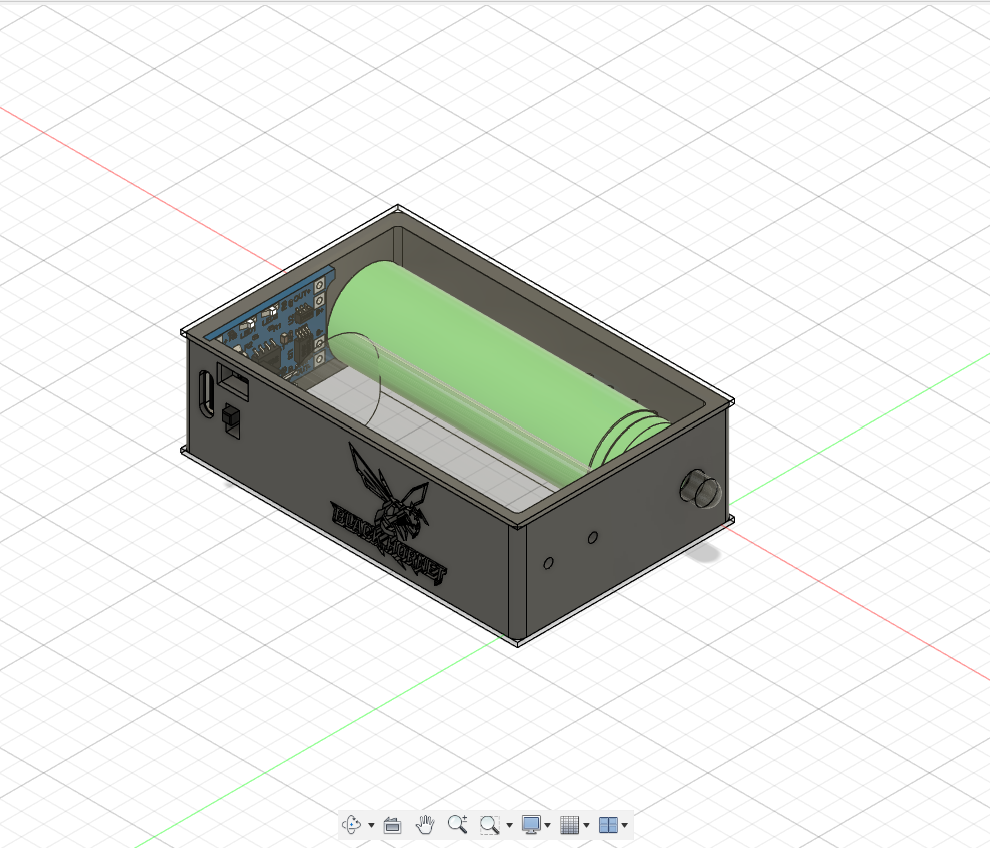The image size is (990, 848).
Task: Activate the Pan hand tool
Action: (426, 824)
